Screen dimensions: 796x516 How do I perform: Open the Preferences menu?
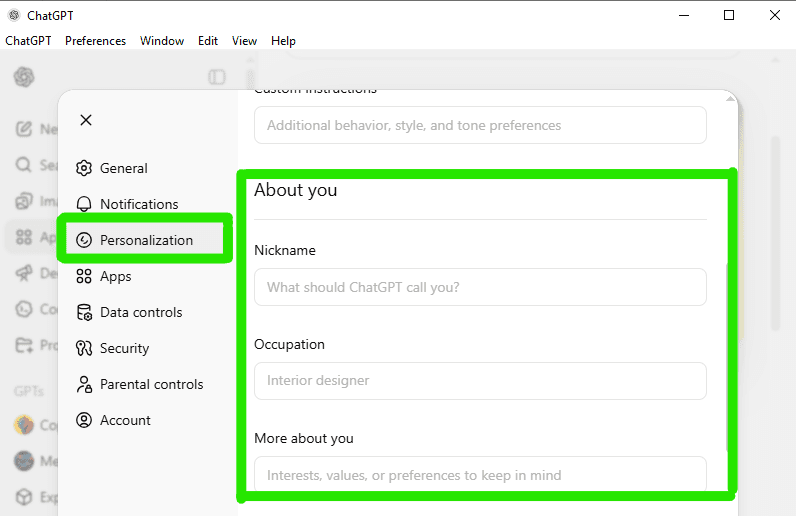[95, 41]
